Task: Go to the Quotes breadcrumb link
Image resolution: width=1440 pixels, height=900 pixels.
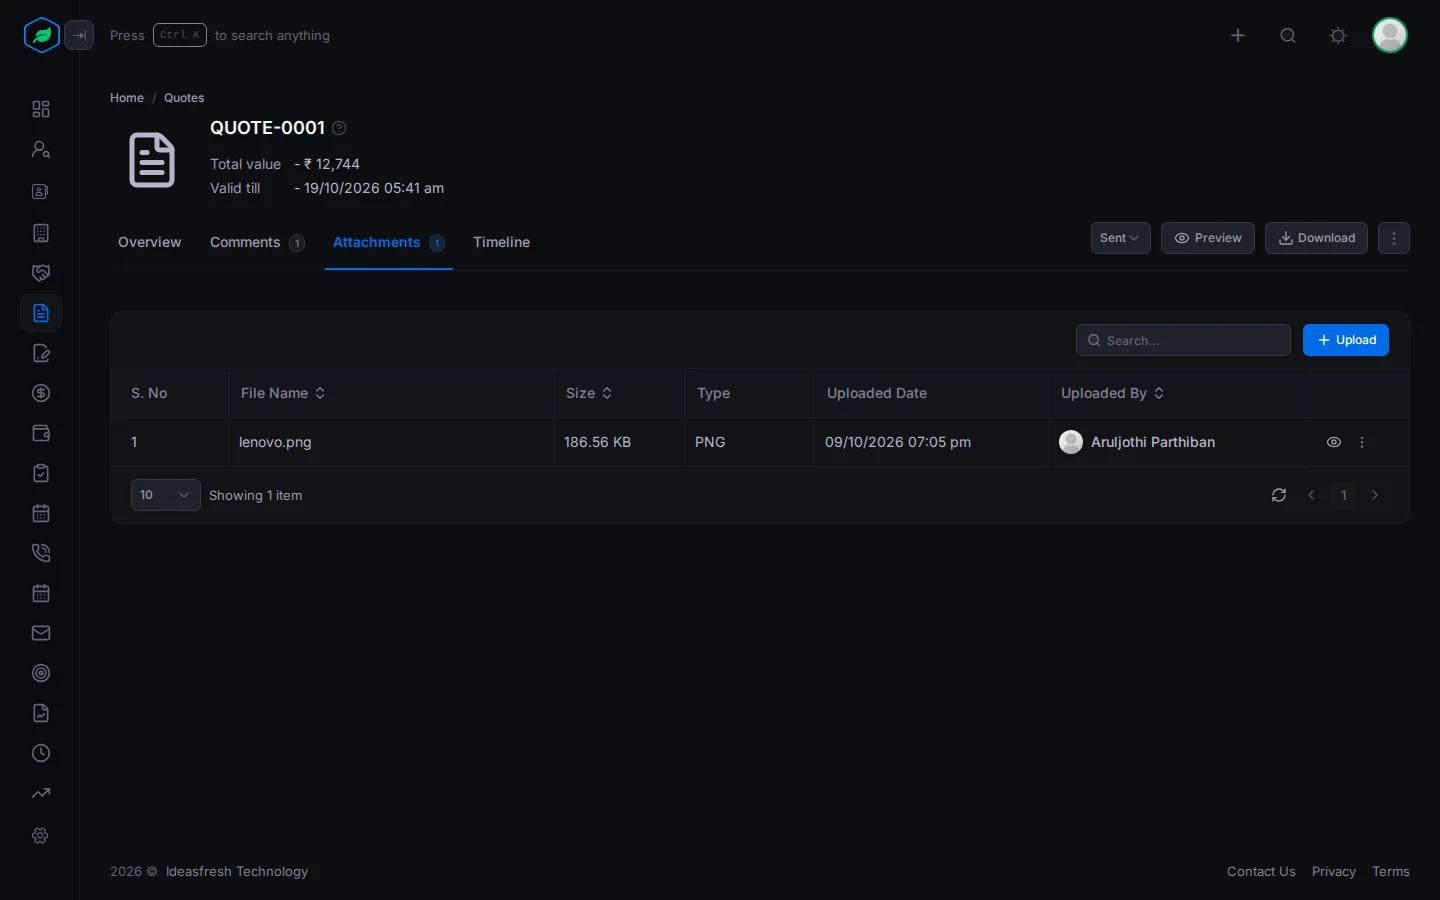Action: (184, 98)
